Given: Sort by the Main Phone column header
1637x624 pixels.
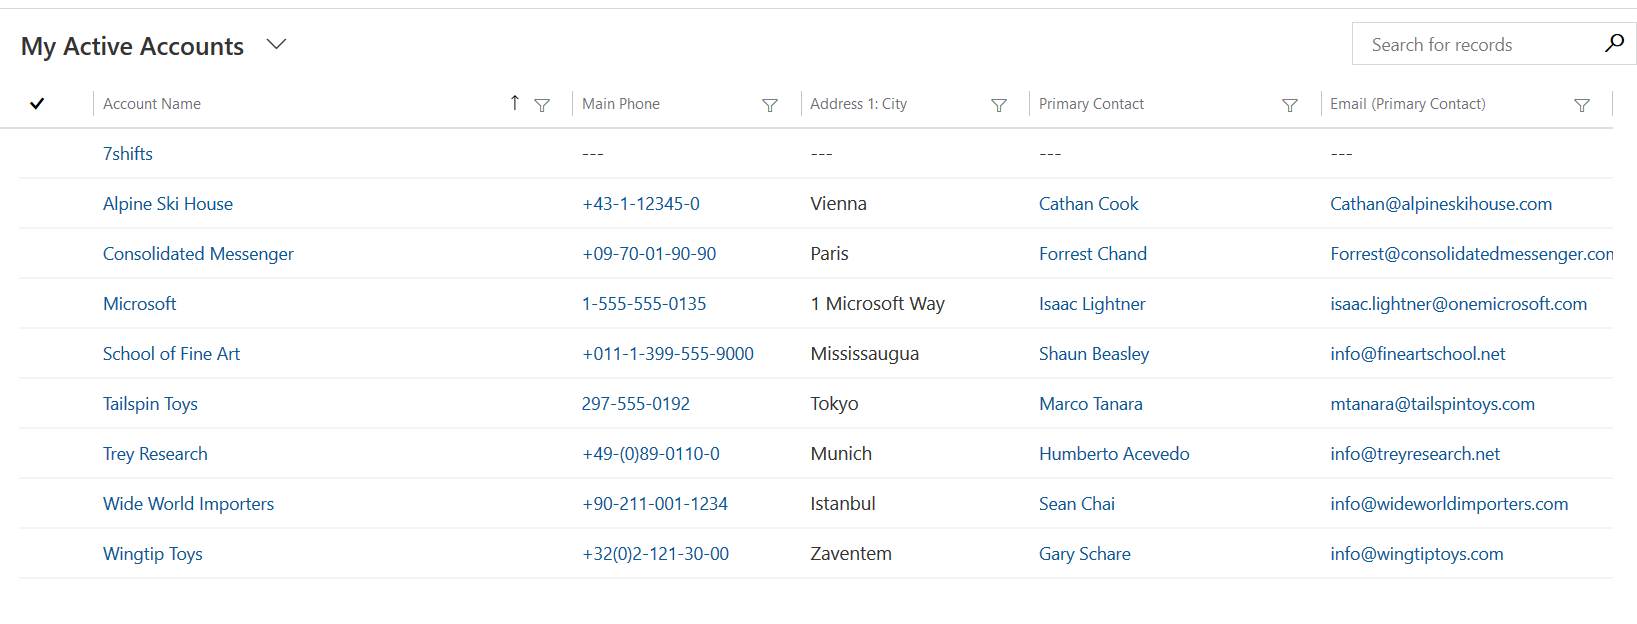Looking at the screenshot, I should [621, 104].
